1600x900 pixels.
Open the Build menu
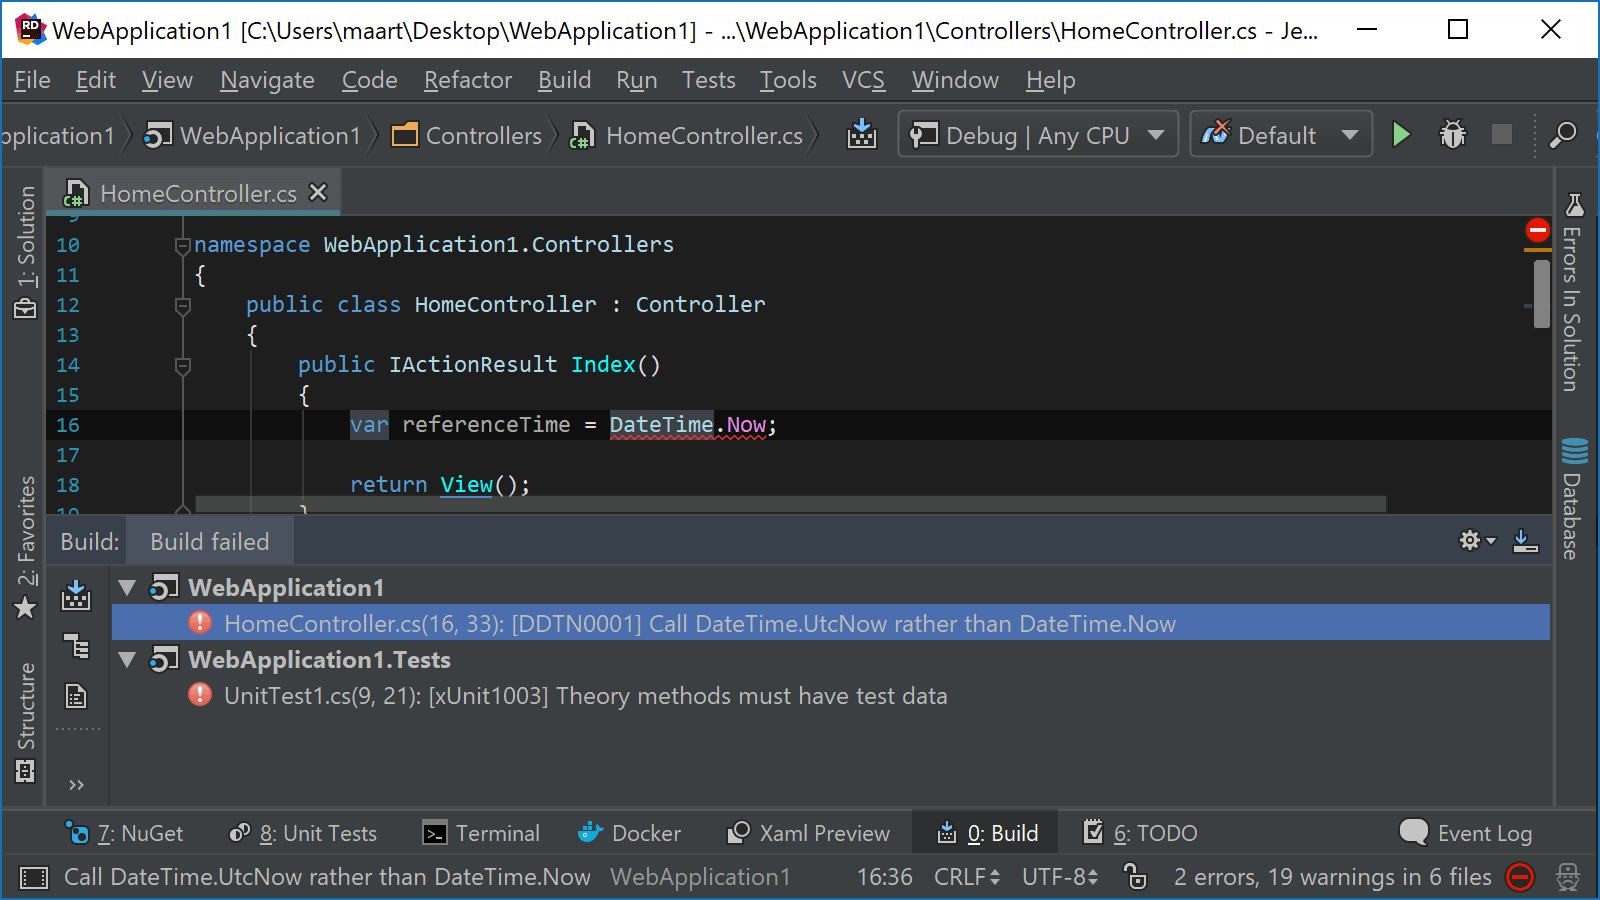click(564, 80)
